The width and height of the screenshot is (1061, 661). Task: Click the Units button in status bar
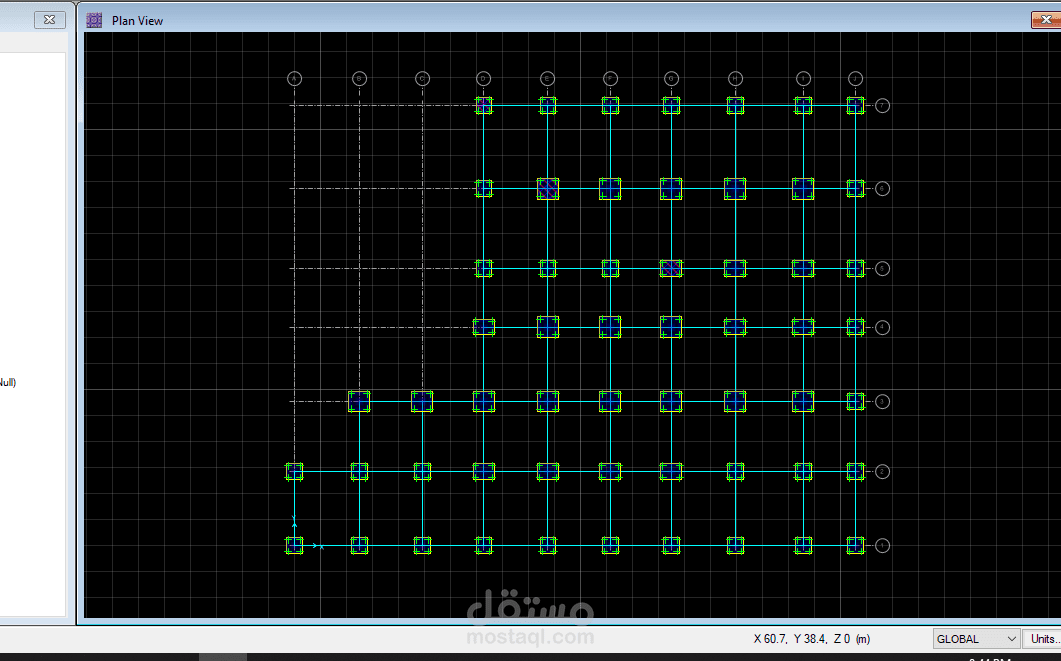tap(1042, 639)
